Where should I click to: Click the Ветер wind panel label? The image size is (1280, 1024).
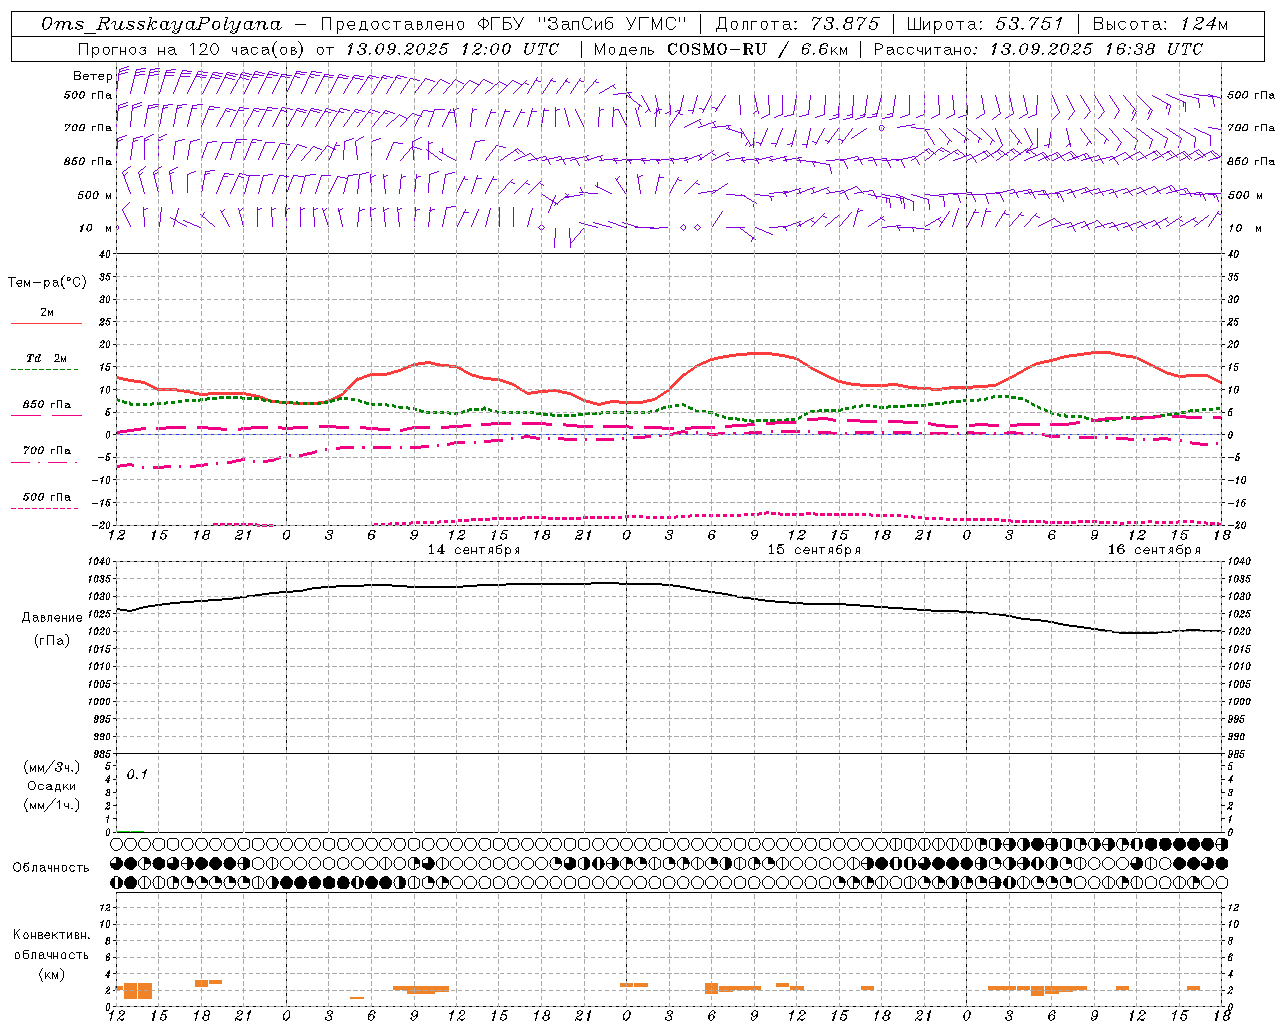click(x=92, y=76)
